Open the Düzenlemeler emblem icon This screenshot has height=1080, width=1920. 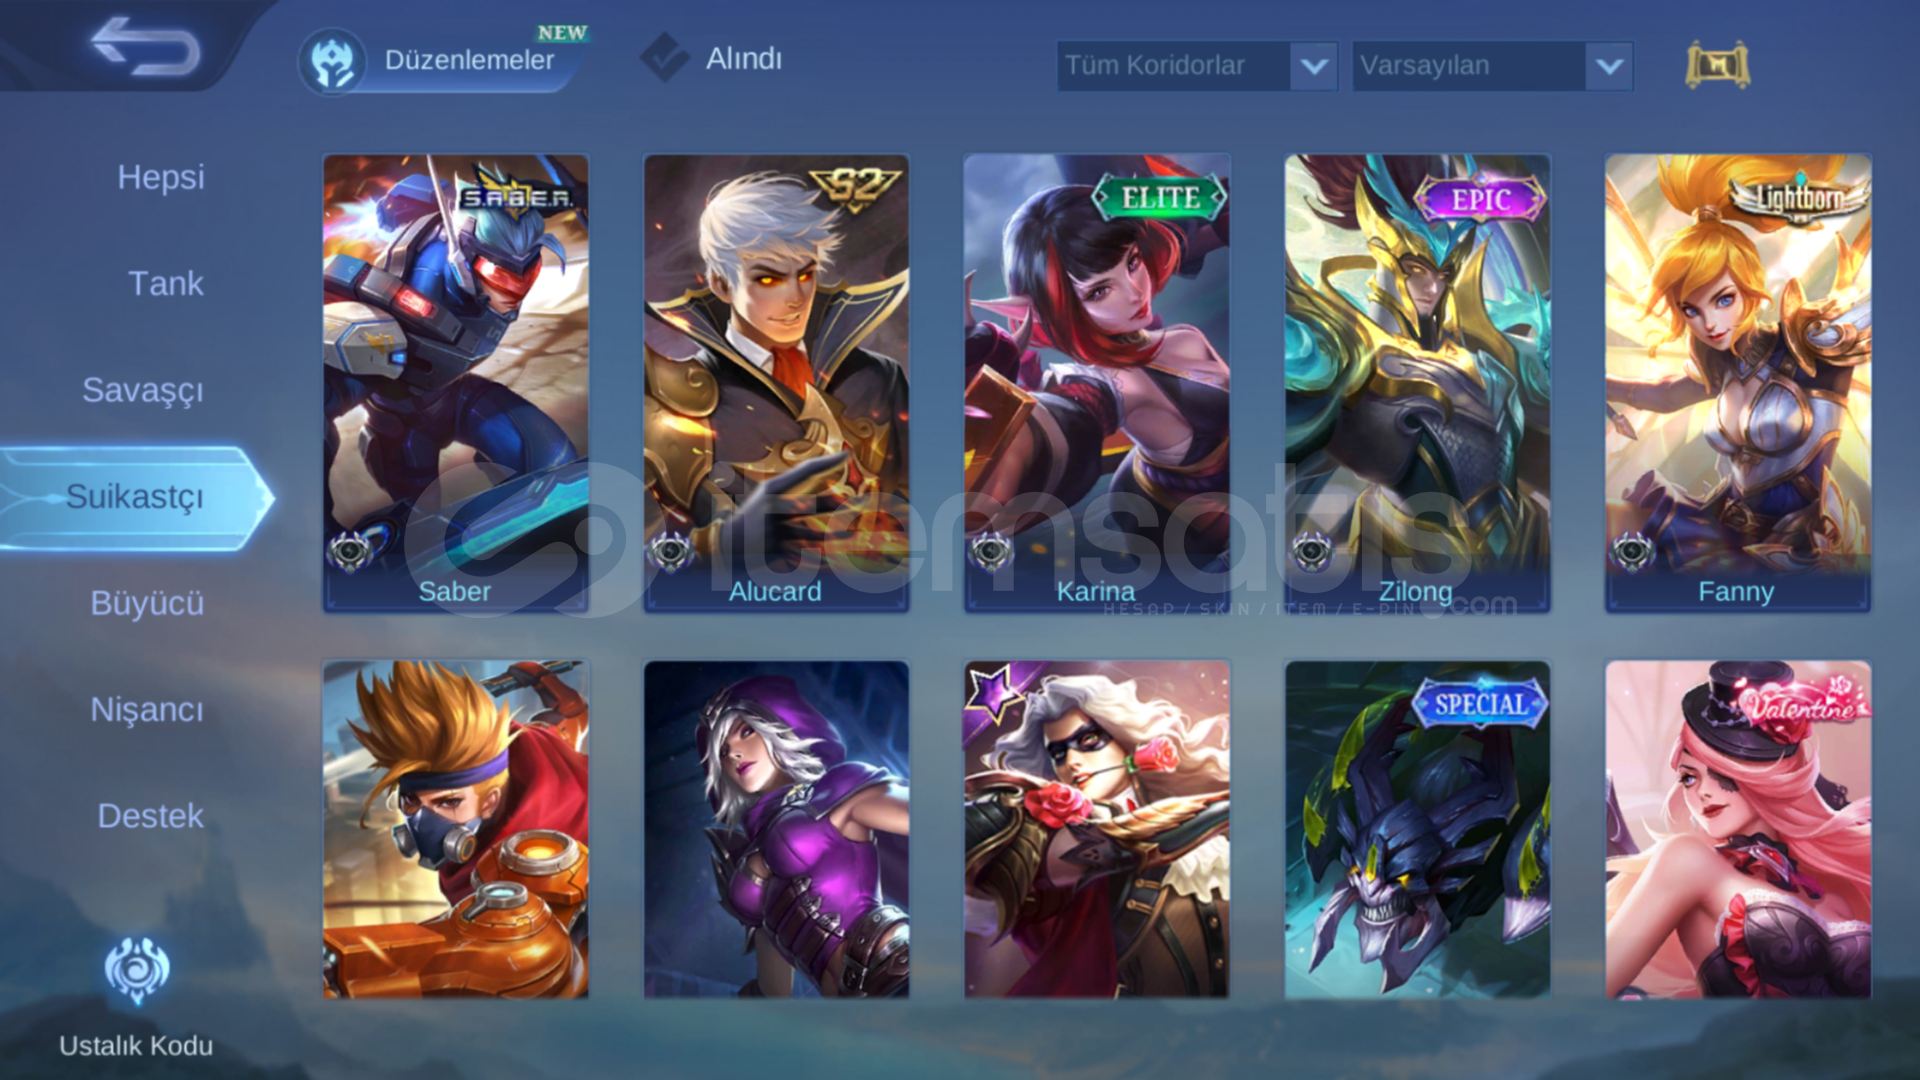[x=332, y=61]
